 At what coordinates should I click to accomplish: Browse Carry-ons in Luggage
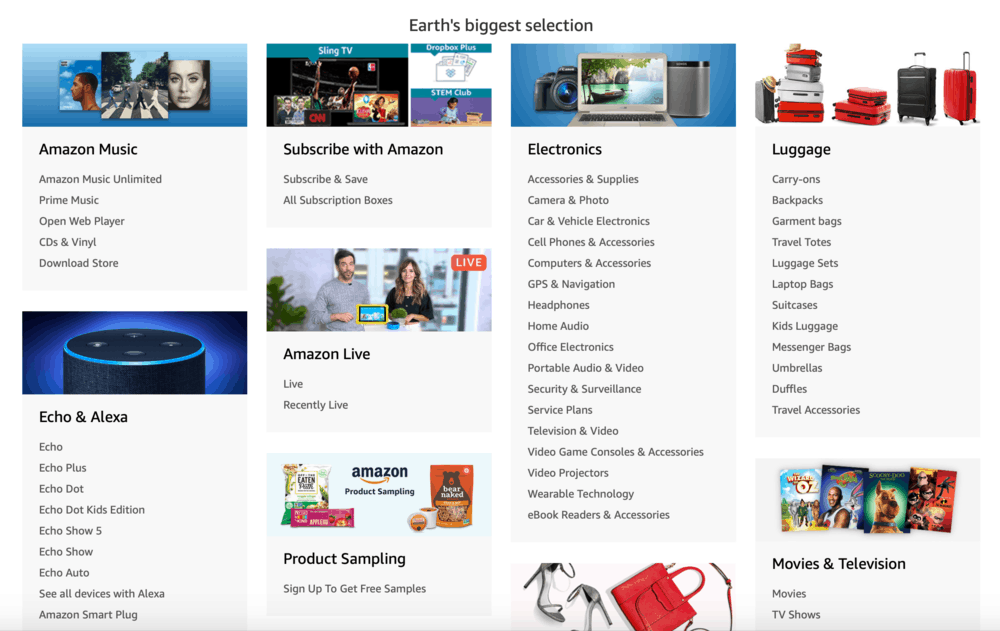(796, 178)
